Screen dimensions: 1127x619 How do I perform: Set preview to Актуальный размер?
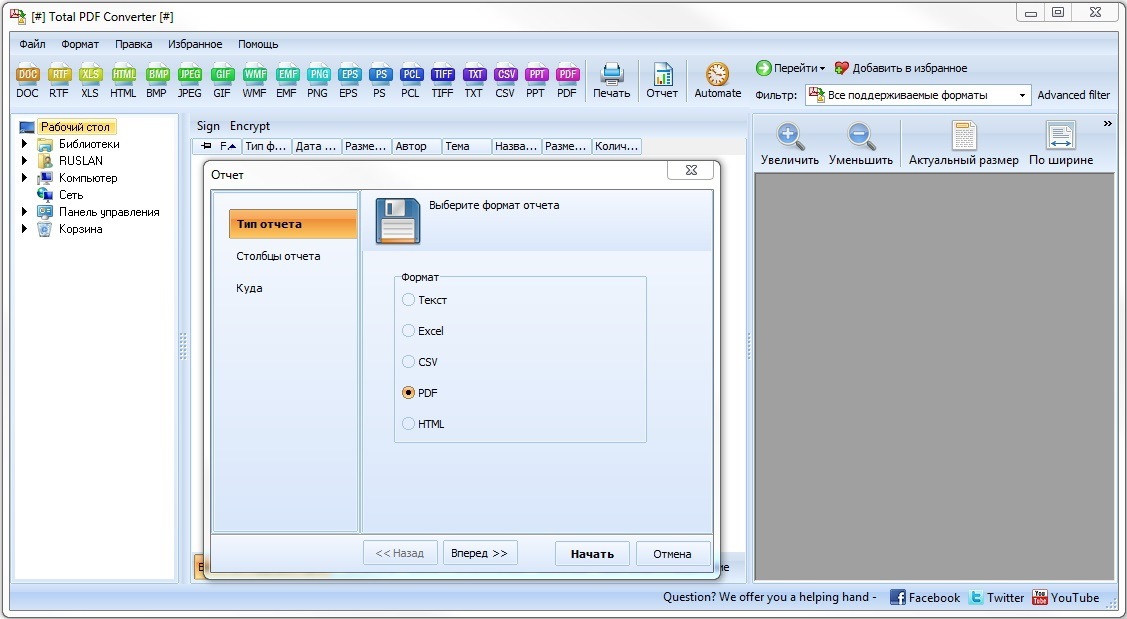click(x=964, y=144)
